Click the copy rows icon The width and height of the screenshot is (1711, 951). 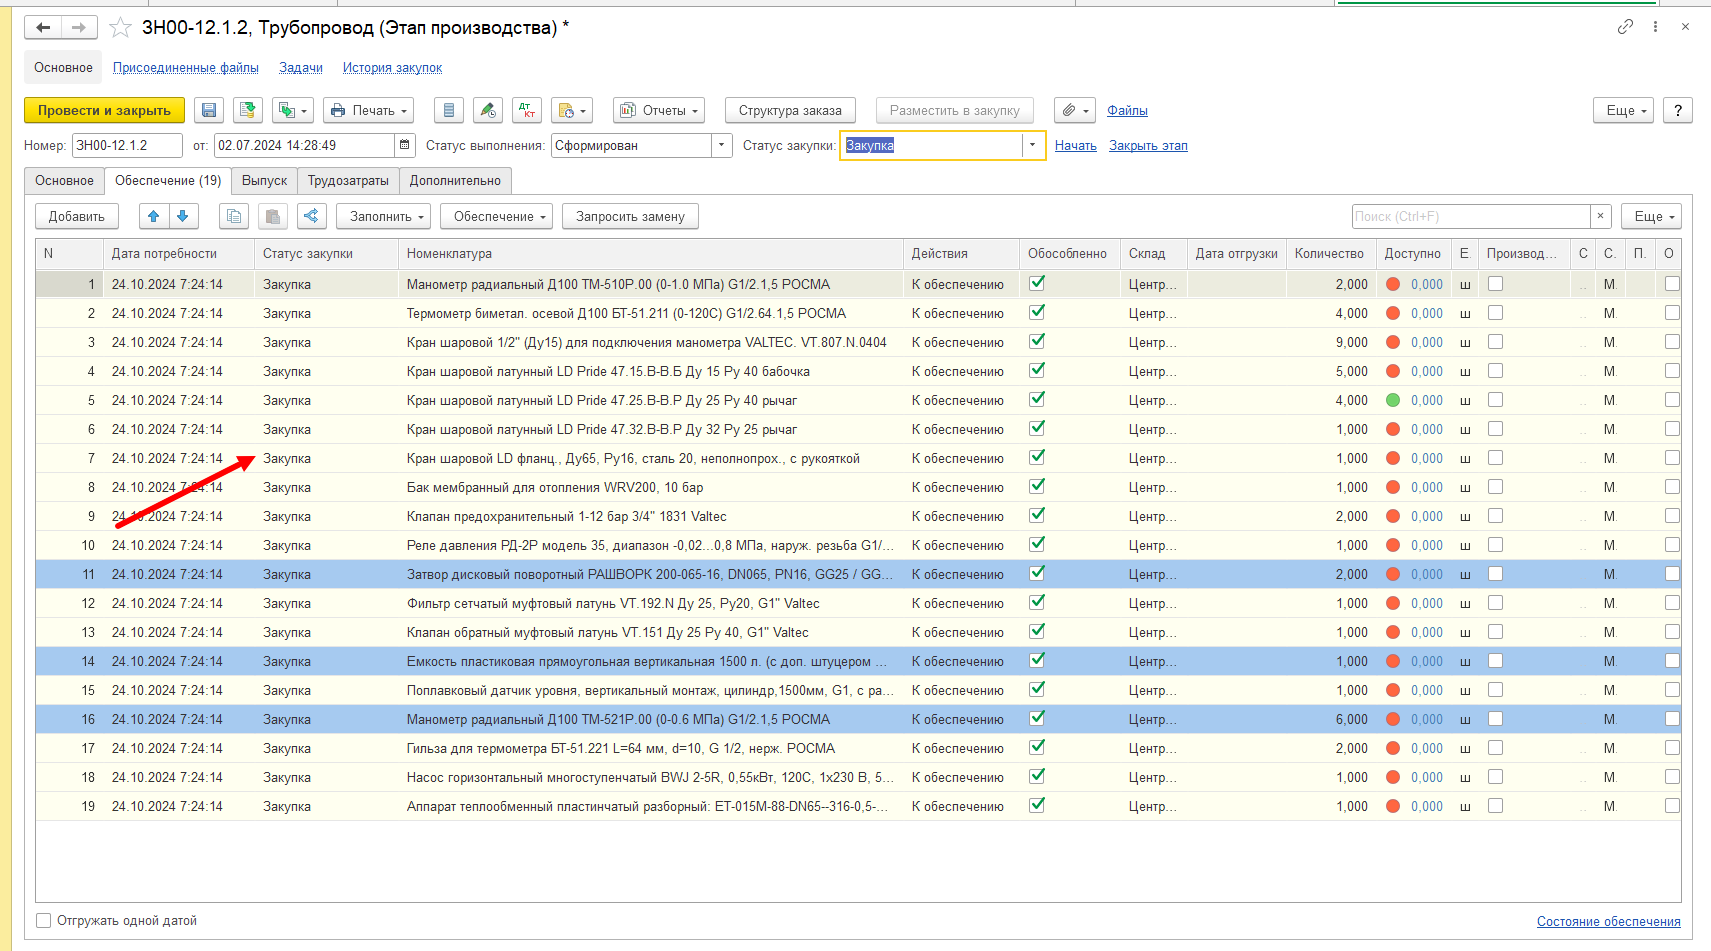pyautogui.click(x=234, y=216)
